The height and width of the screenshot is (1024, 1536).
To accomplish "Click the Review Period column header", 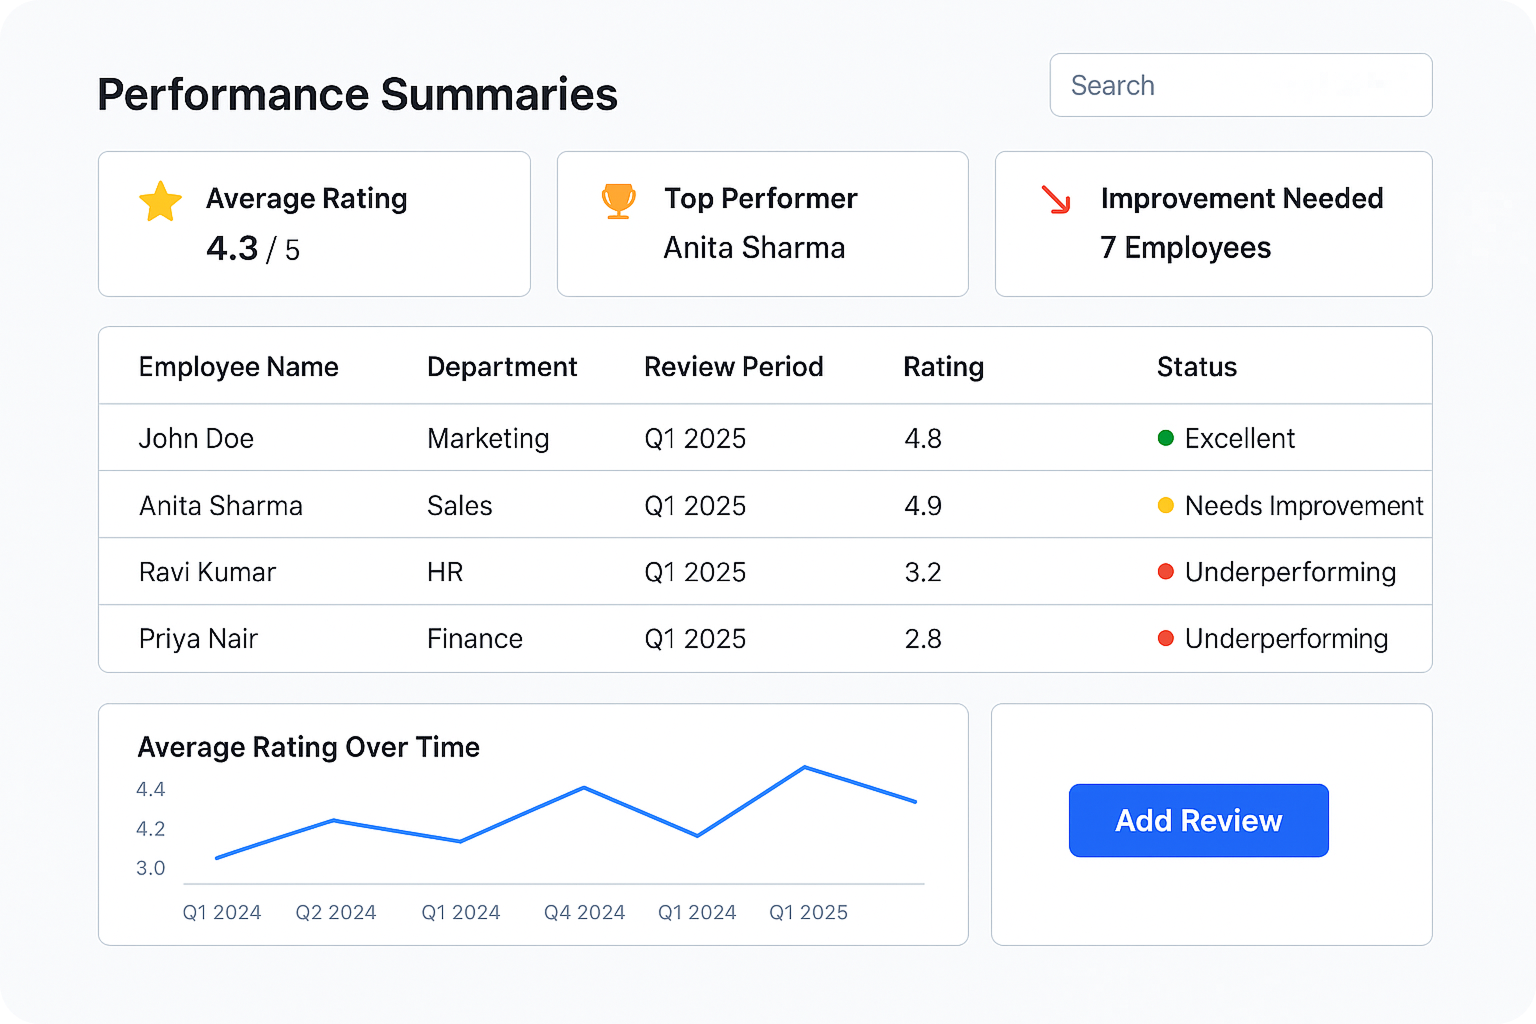I will [733, 367].
